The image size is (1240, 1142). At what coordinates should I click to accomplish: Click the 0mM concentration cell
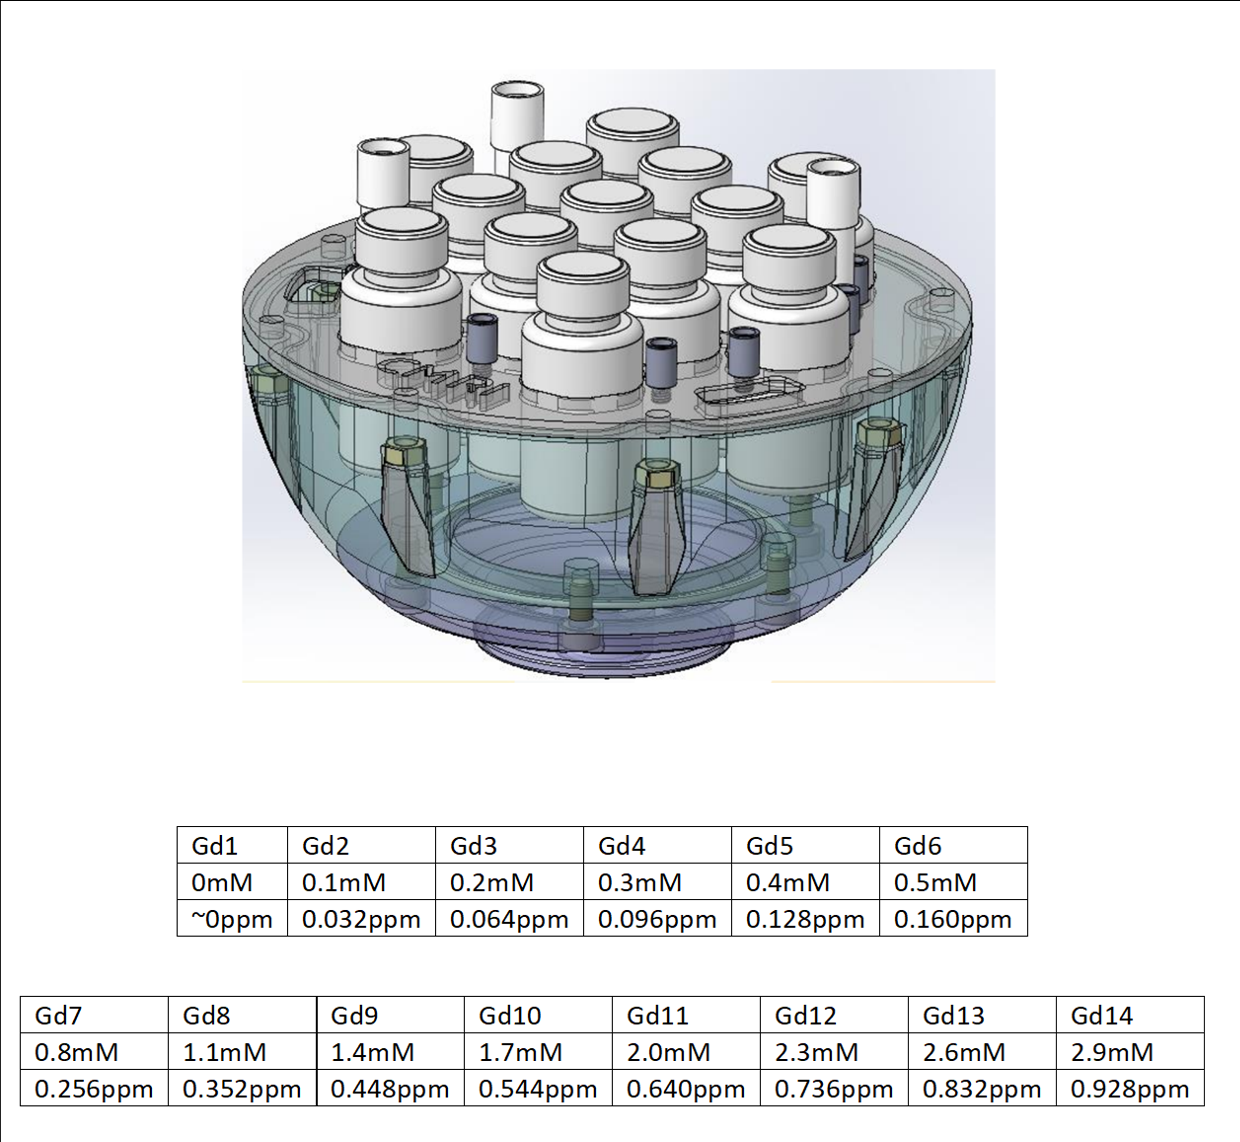[x=232, y=883]
